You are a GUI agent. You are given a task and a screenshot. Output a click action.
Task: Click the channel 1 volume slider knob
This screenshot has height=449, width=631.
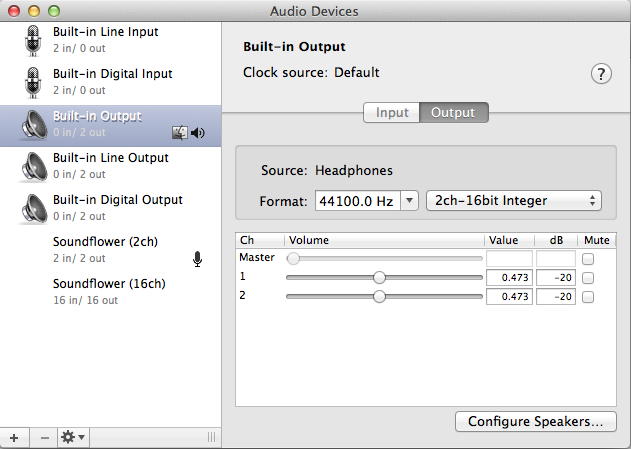coord(379,278)
